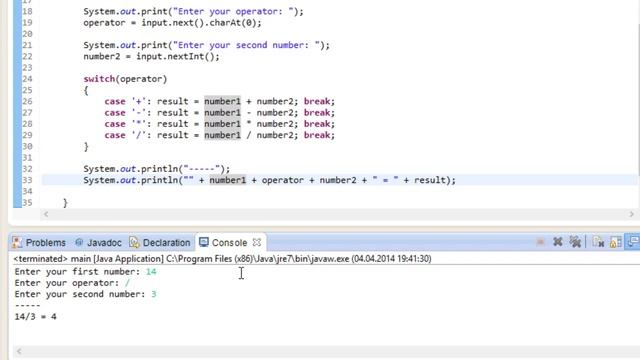This screenshot has width=640, height=360.
Task: Close the Console view tab
Action: click(256, 242)
